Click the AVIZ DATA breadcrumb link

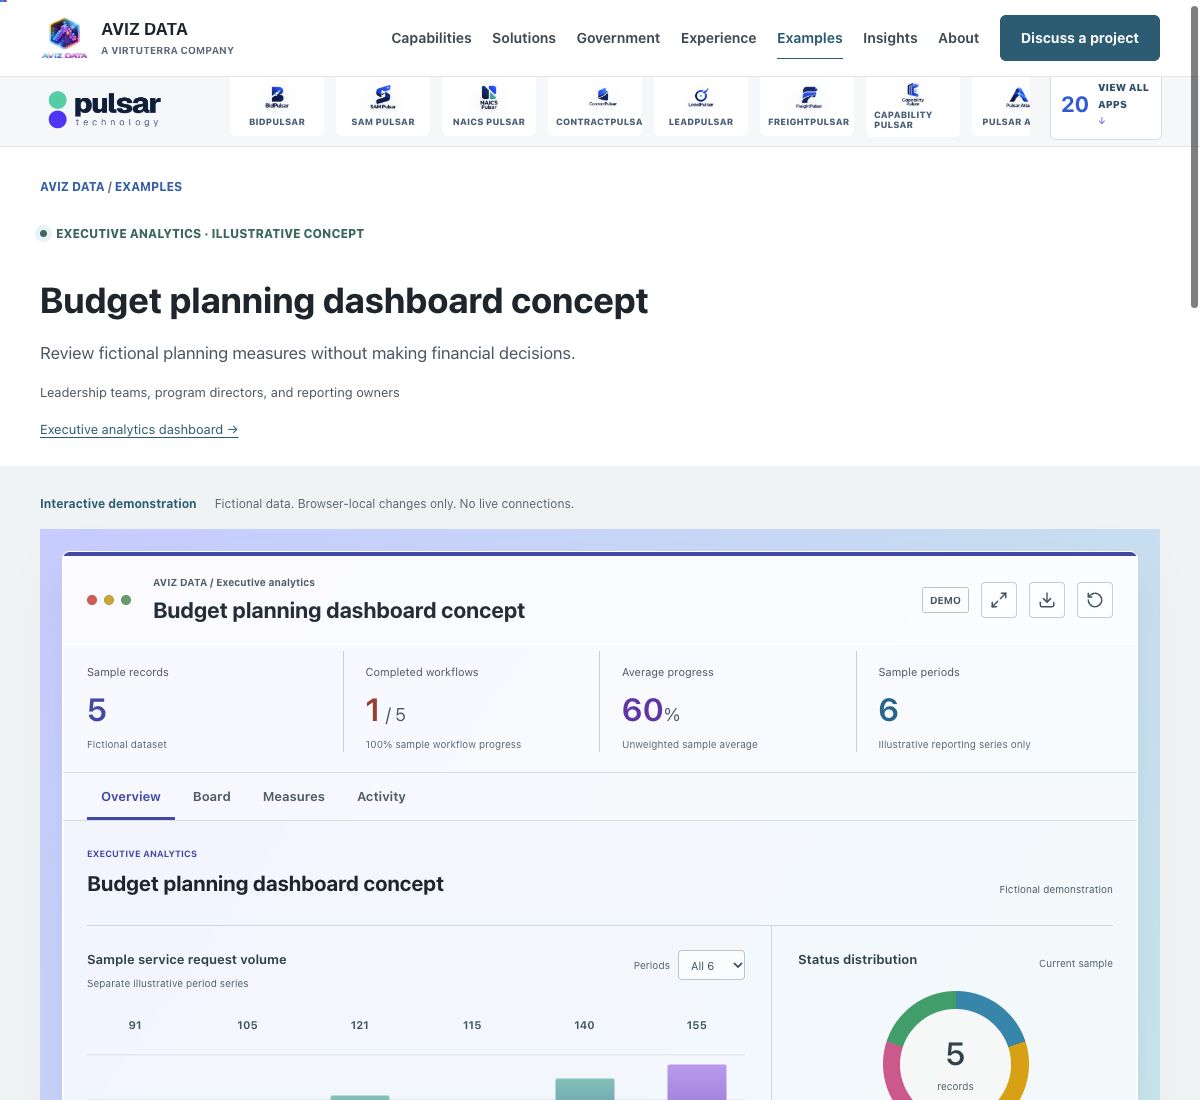(72, 187)
